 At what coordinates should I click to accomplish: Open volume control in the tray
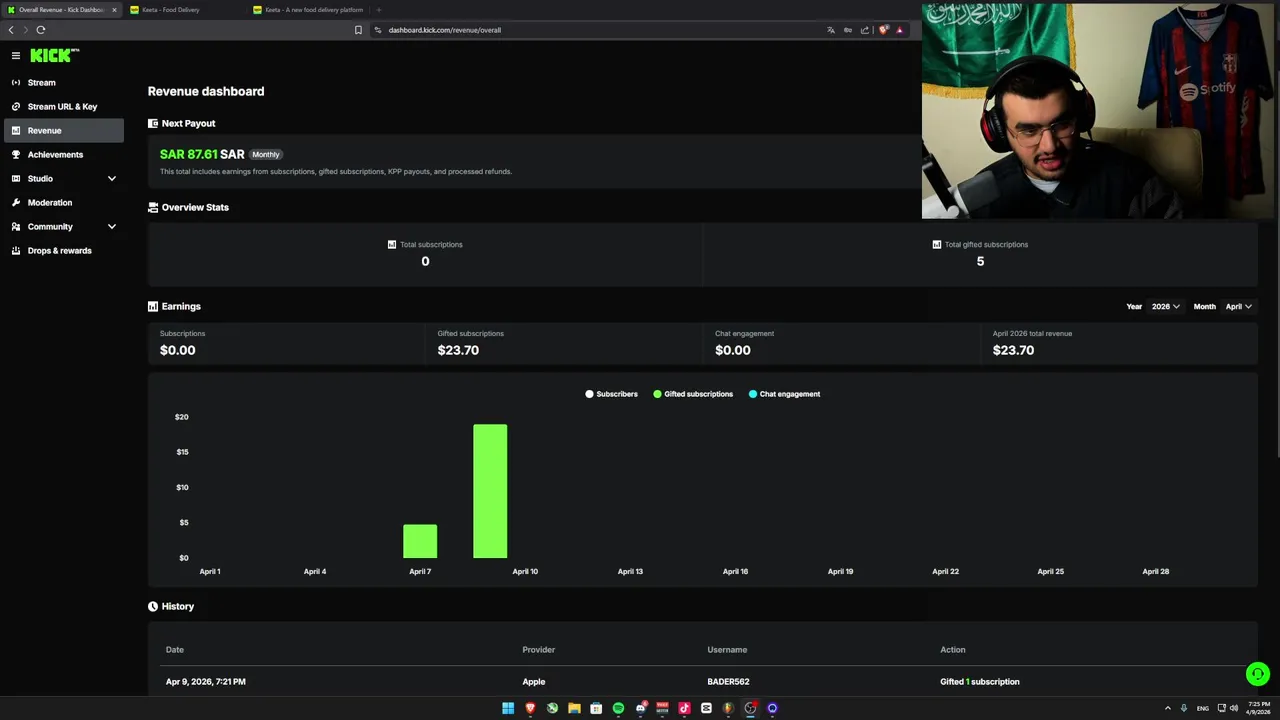pos(1234,708)
